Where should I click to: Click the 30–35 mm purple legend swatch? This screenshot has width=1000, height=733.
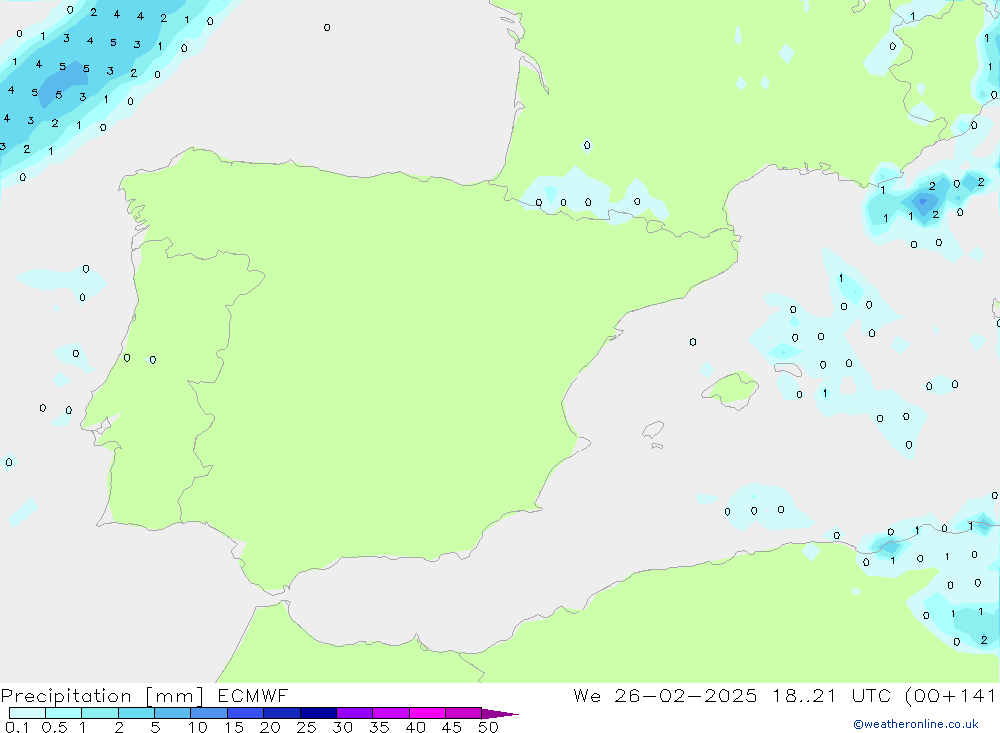tap(355, 713)
